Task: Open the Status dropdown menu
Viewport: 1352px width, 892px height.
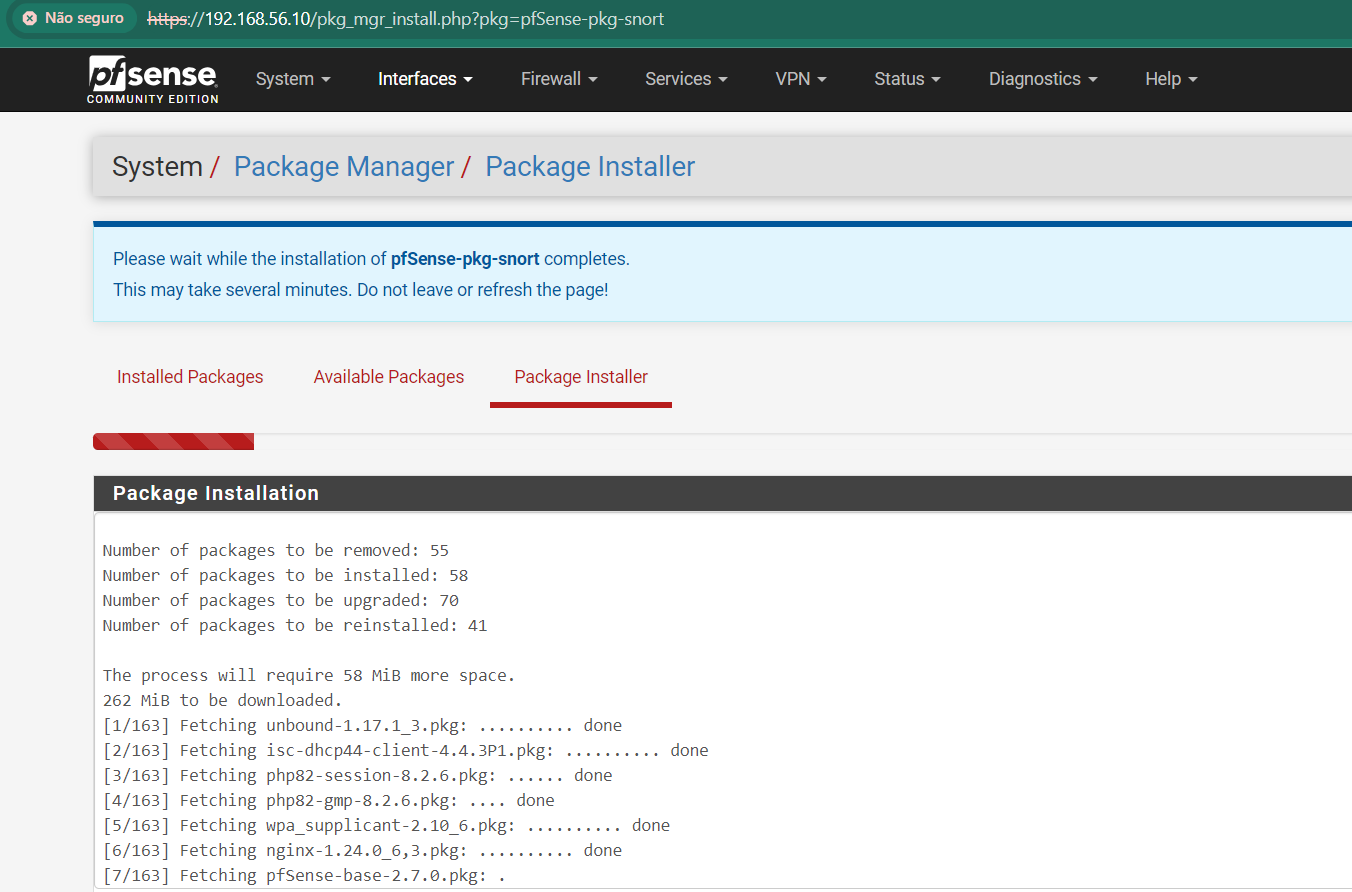Action: (x=907, y=79)
